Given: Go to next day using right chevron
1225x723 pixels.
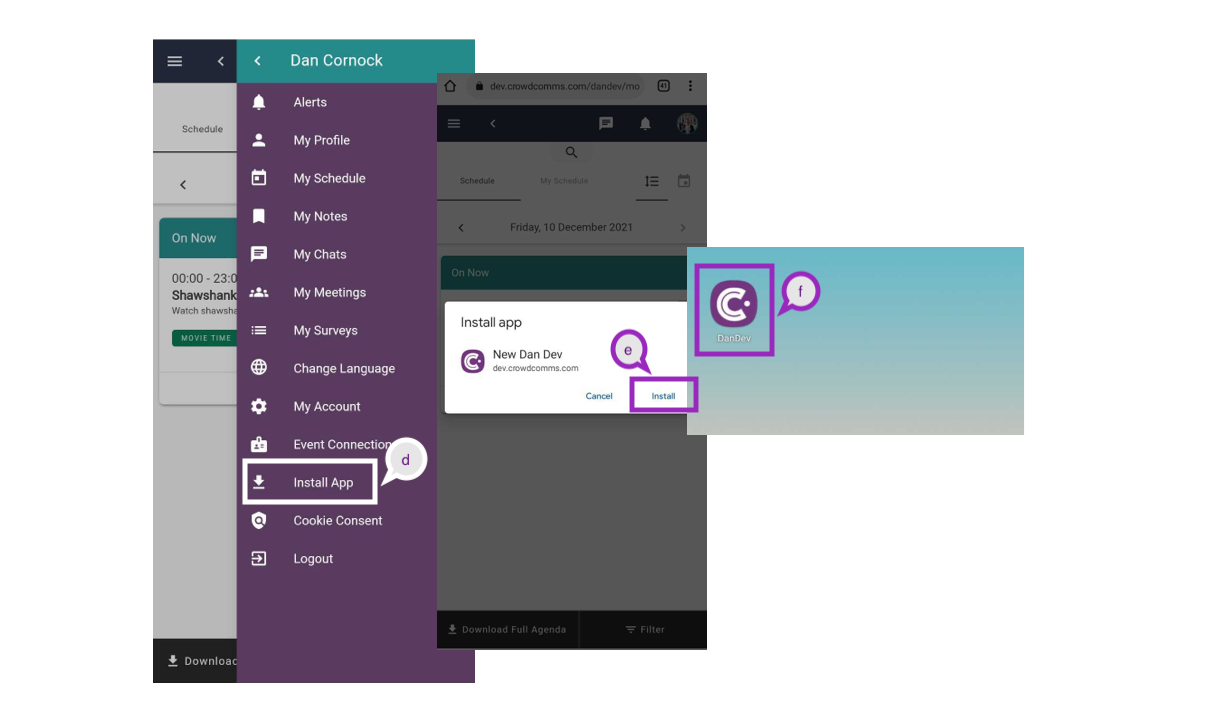Looking at the screenshot, I should click(x=683, y=228).
